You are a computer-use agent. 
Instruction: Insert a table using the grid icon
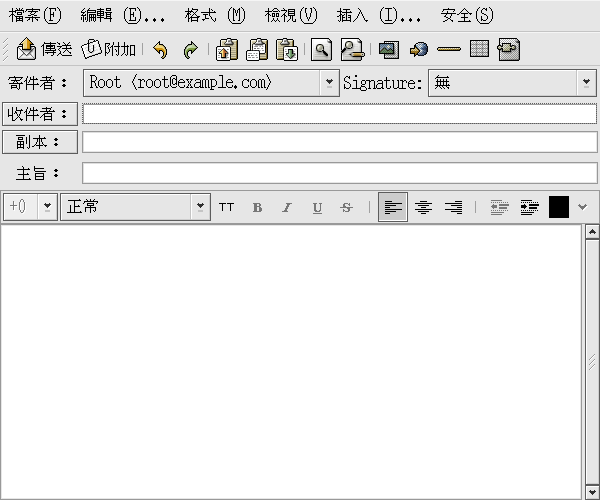point(479,49)
